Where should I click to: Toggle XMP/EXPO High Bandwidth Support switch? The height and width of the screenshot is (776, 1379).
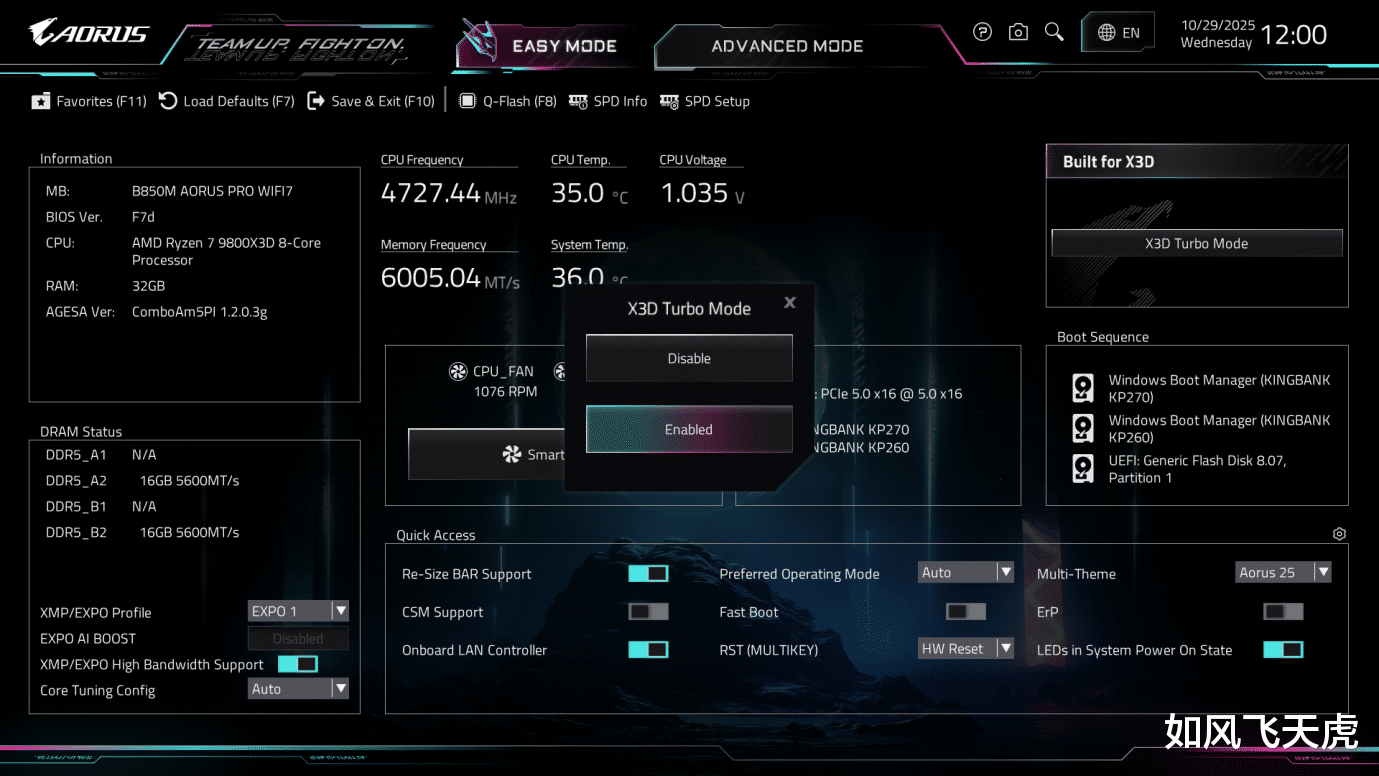[x=298, y=664]
